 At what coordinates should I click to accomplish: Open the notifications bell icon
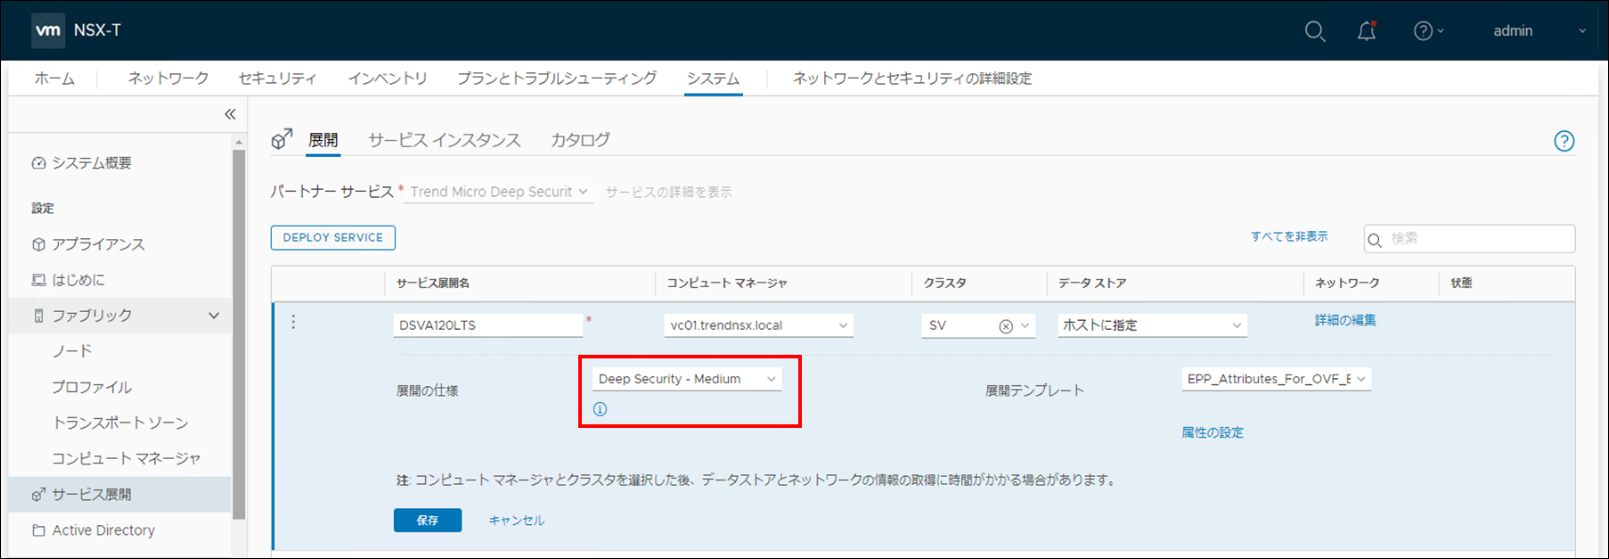pyautogui.click(x=1366, y=31)
